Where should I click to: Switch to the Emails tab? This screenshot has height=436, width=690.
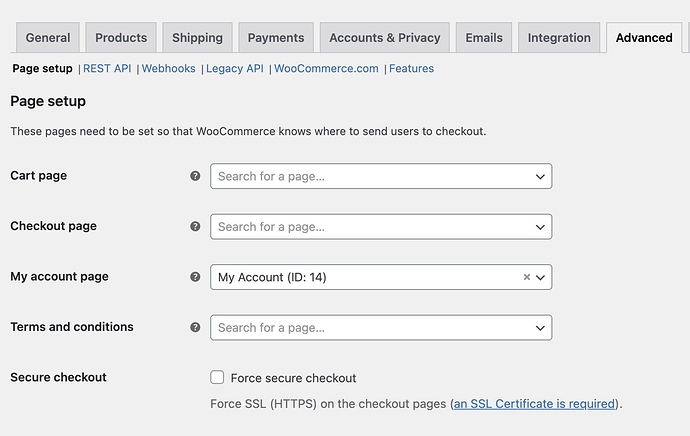point(484,38)
